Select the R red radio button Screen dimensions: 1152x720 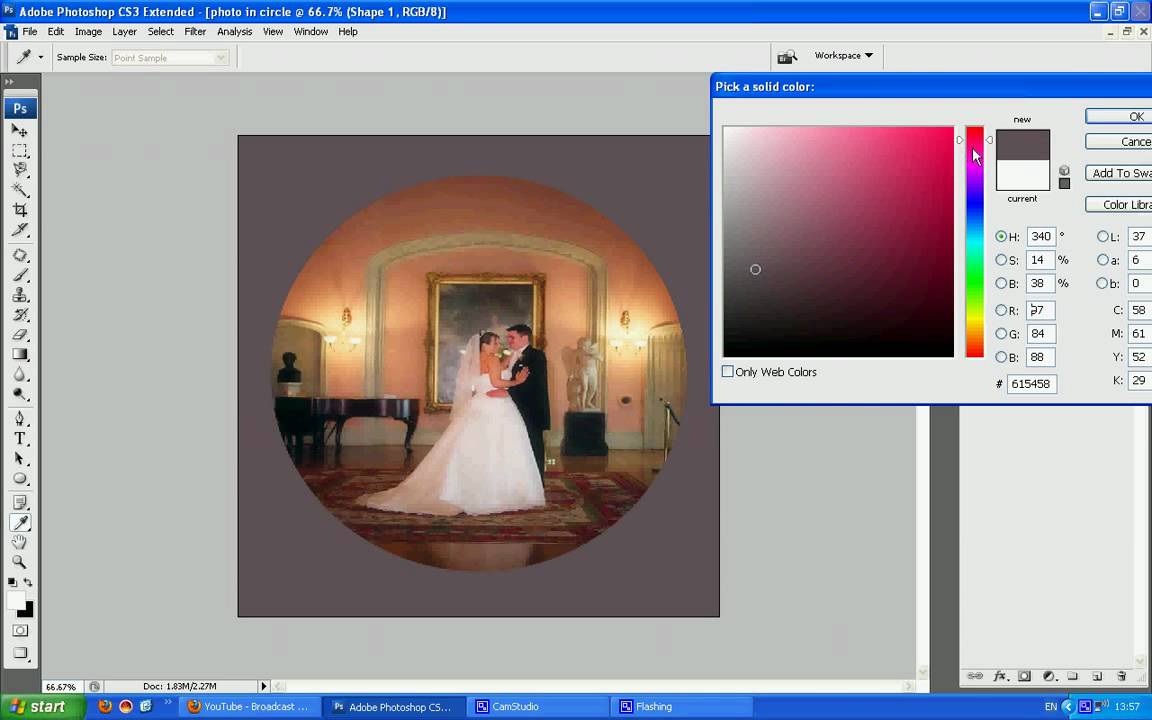pos(1001,311)
